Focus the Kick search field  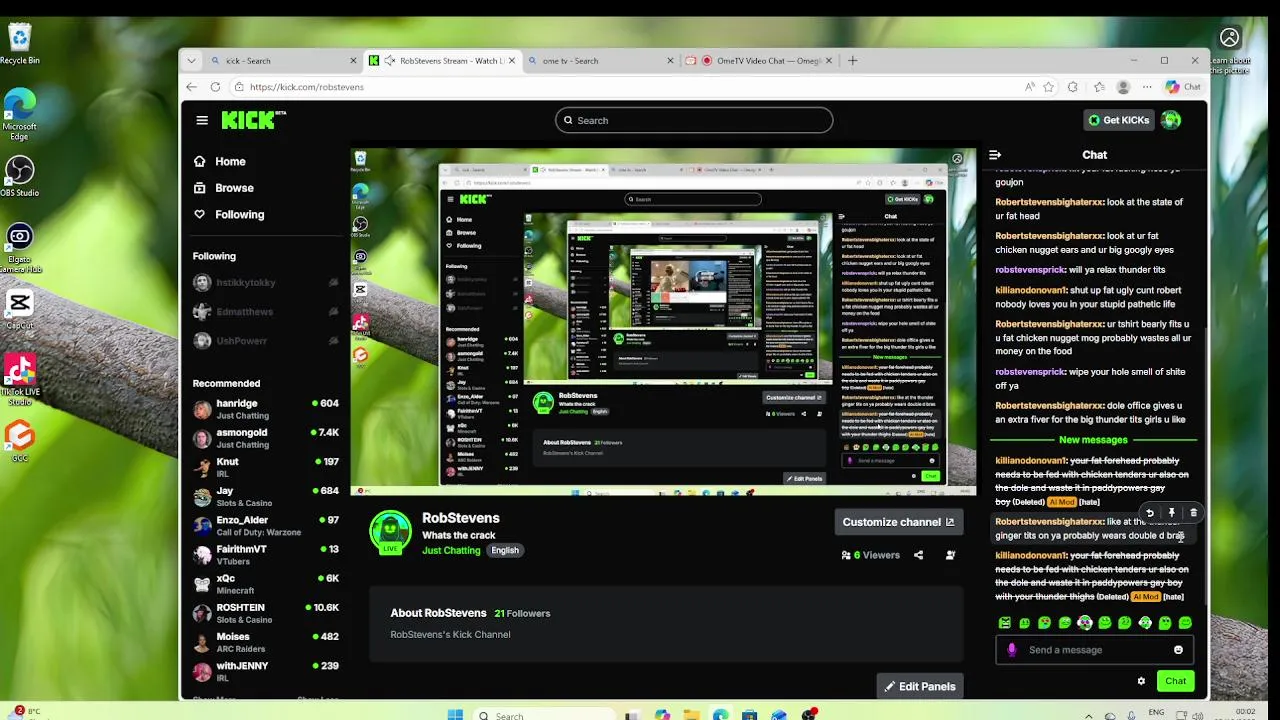coord(694,120)
